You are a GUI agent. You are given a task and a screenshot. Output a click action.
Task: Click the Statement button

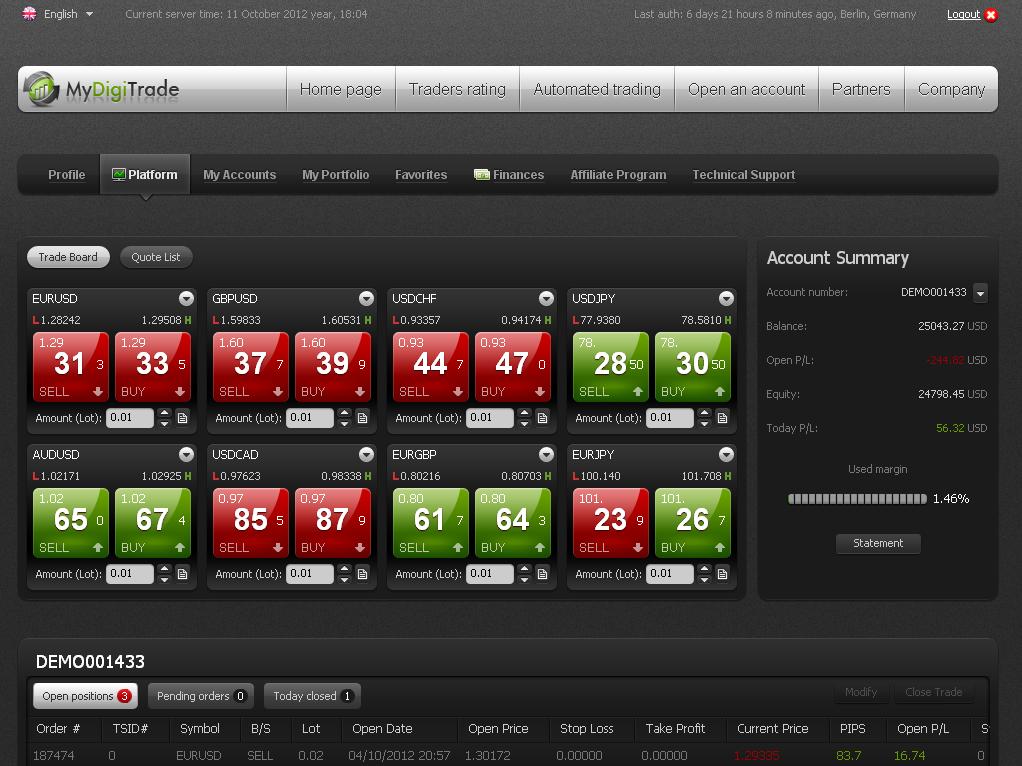[x=878, y=543]
